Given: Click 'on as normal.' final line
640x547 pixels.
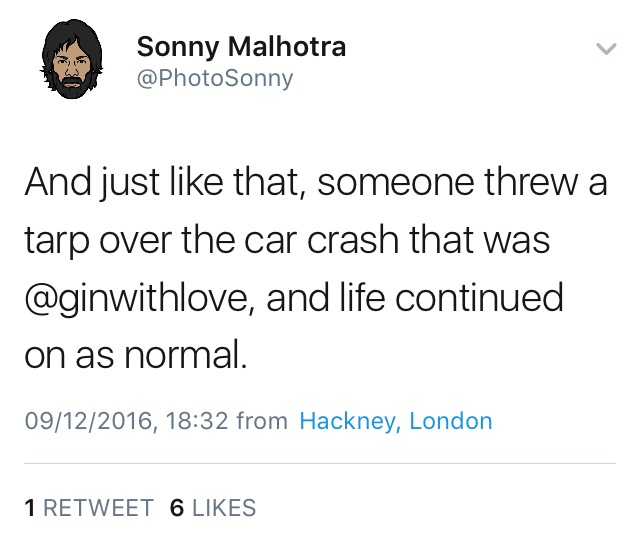Looking at the screenshot, I should coord(134,356).
